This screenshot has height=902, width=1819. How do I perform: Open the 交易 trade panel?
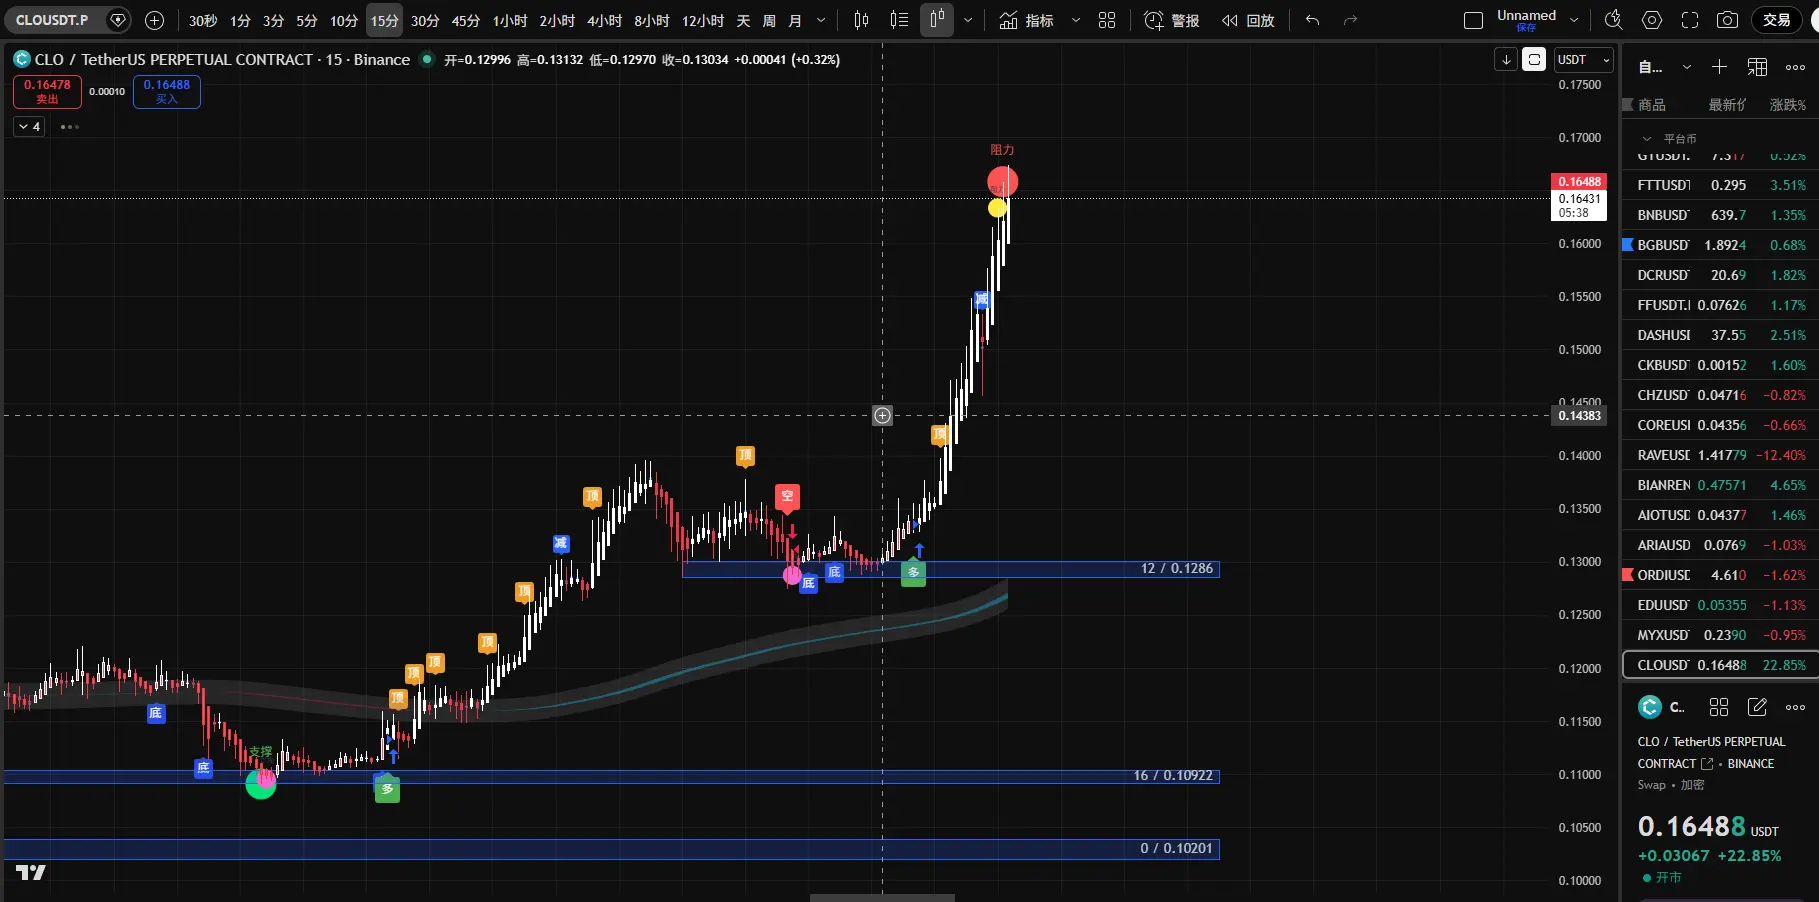click(1777, 20)
